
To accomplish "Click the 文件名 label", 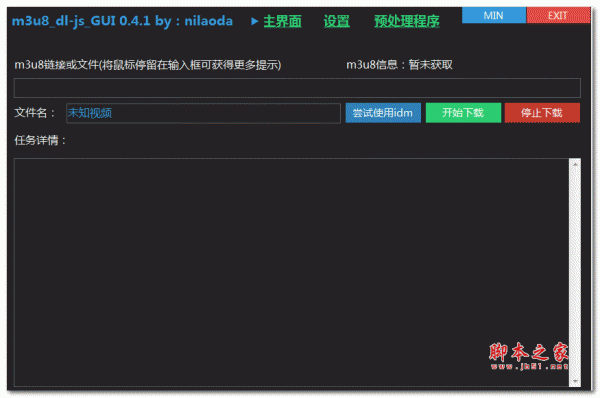I will point(34,113).
